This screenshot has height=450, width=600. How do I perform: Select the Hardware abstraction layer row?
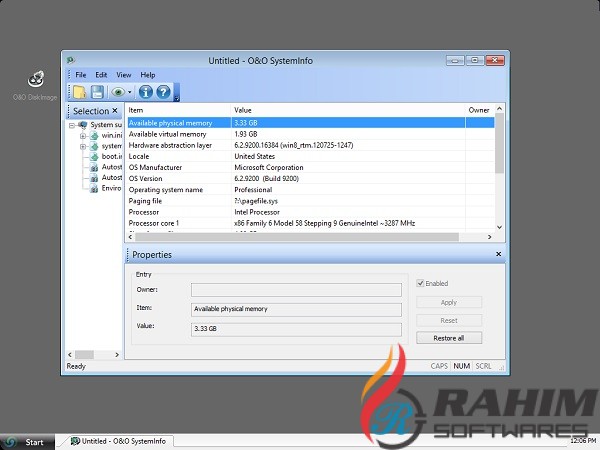(310, 145)
